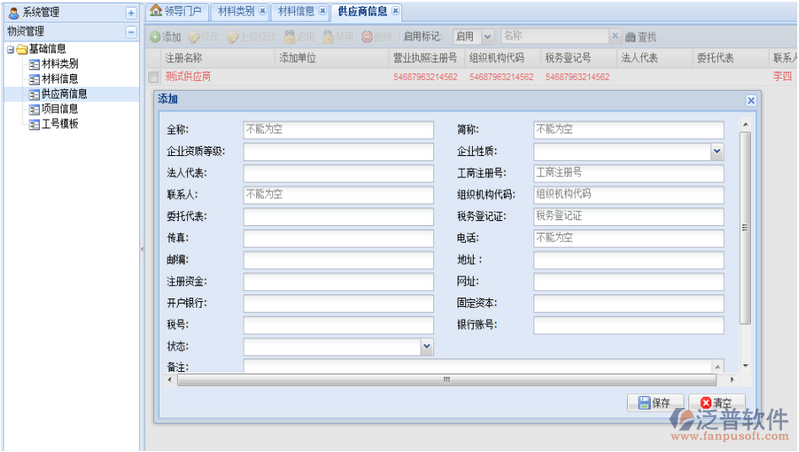Click the 全称 input field
The image size is (799, 452).
click(338, 130)
